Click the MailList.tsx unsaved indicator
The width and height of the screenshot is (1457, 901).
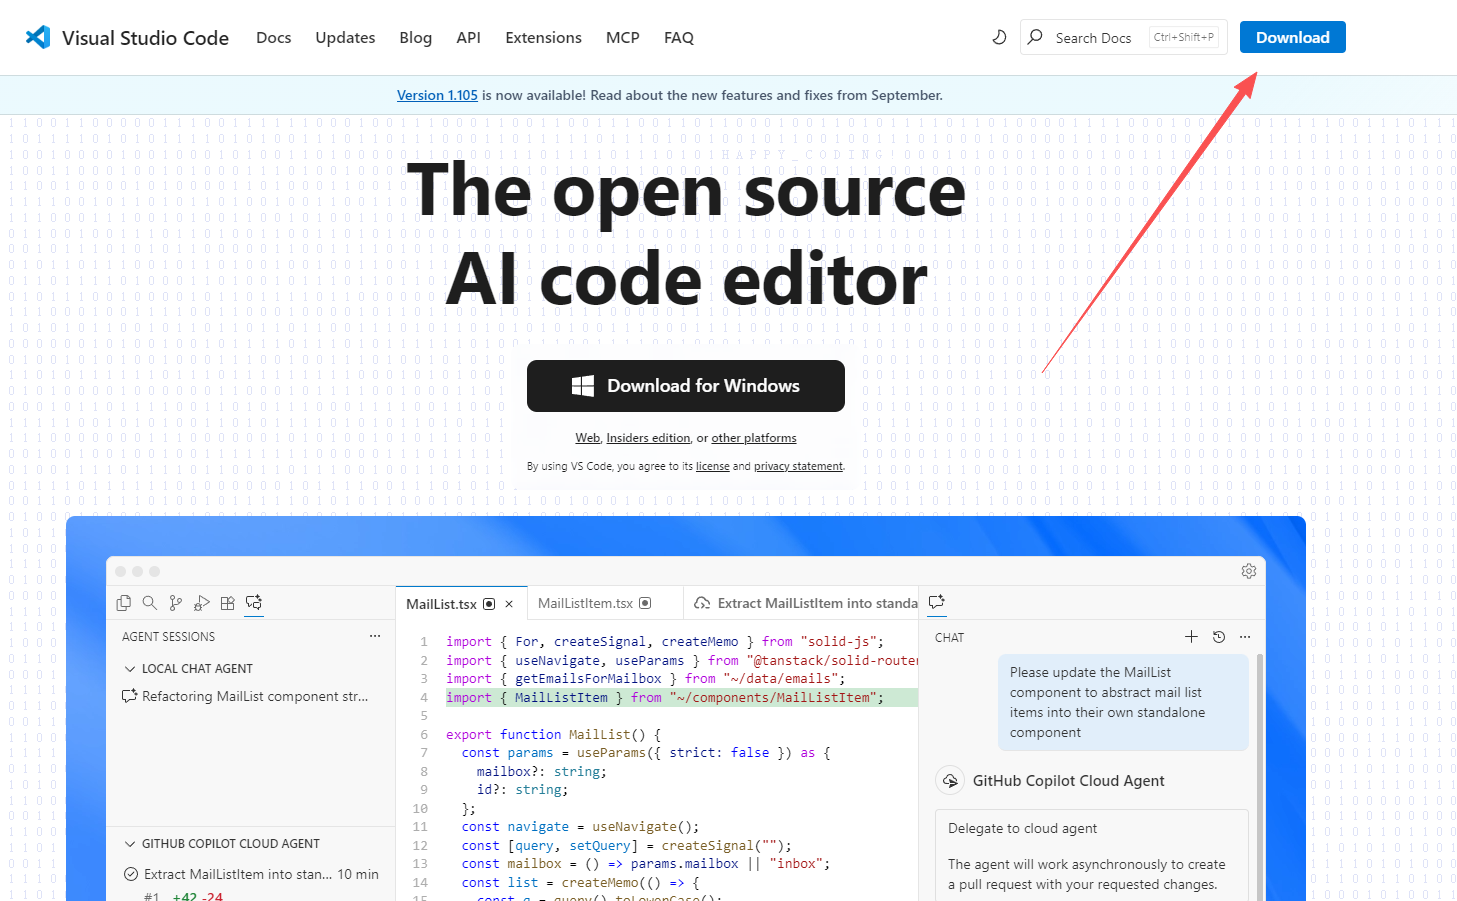489,604
